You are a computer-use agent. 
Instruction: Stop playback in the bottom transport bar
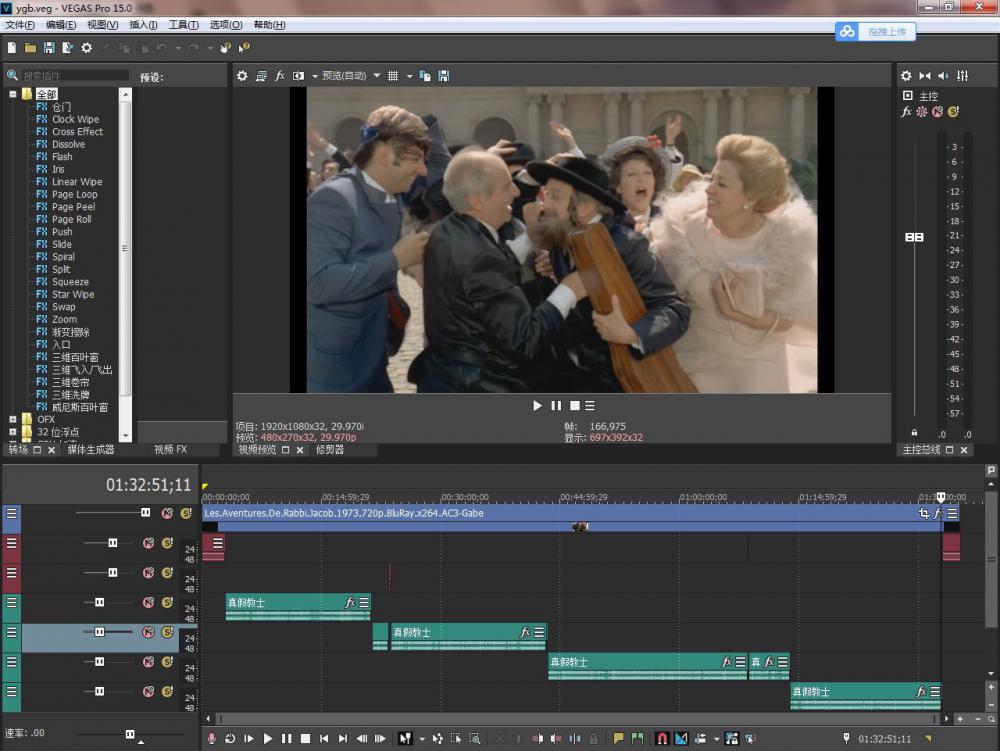pyautogui.click(x=305, y=738)
